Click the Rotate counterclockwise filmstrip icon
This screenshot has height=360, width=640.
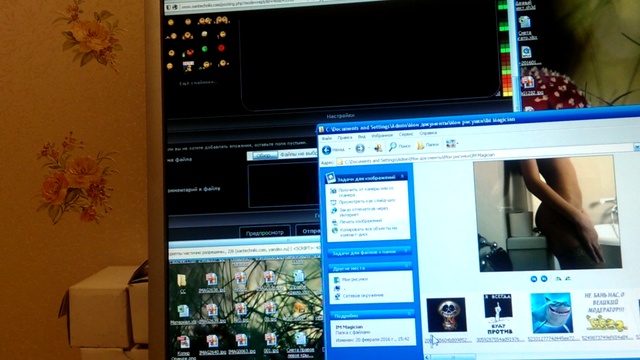[568, 278]
